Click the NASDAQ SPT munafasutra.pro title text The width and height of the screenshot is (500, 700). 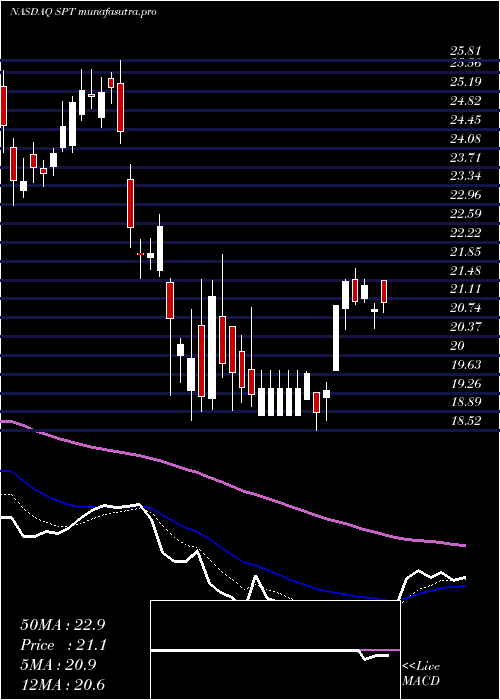pyautogui.click(x=83, y=12)
